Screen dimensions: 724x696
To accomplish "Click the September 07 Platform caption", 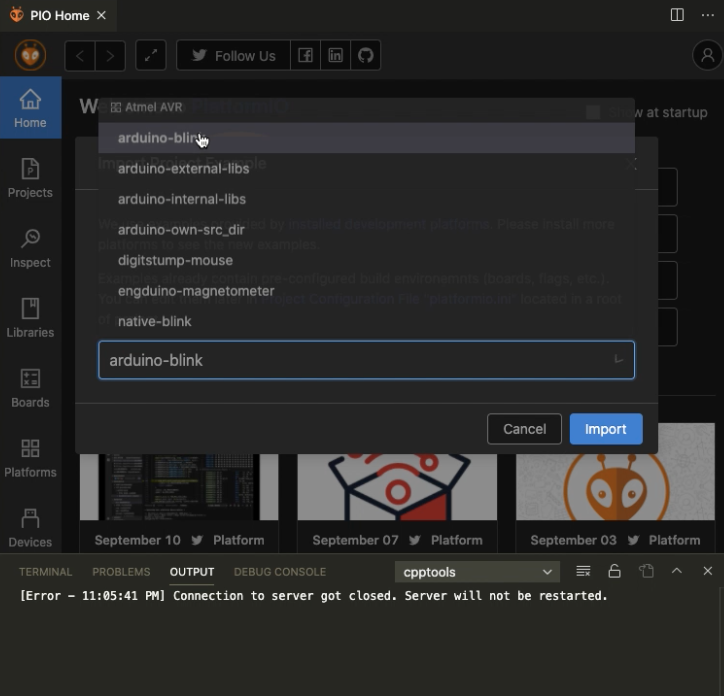I will click(x=397, y=540).
